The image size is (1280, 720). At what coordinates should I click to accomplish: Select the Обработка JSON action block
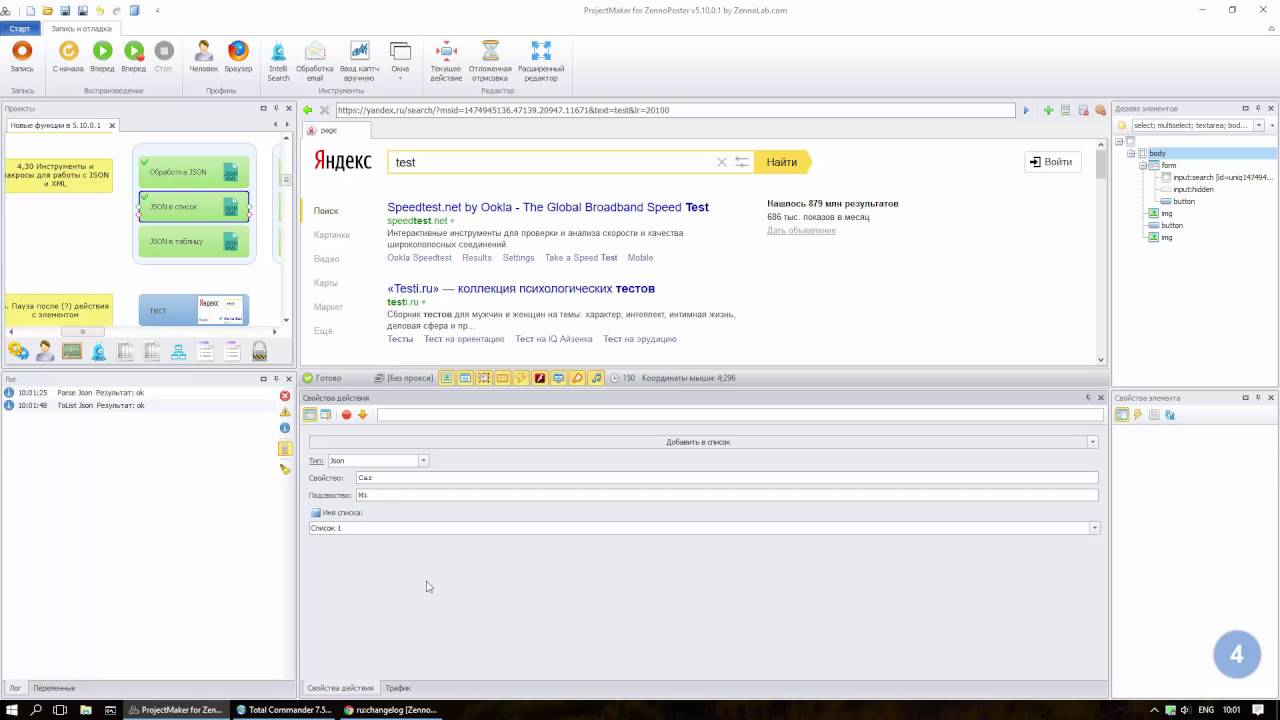[x=194, y=172]
